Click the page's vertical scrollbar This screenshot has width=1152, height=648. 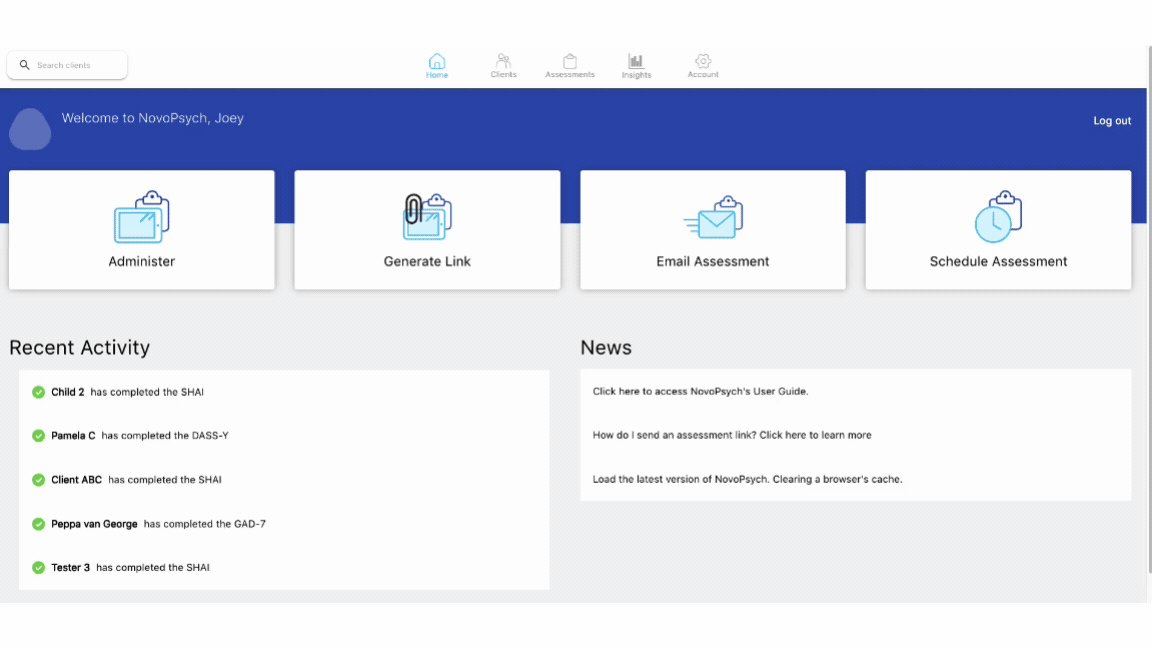coord(1148,309)
